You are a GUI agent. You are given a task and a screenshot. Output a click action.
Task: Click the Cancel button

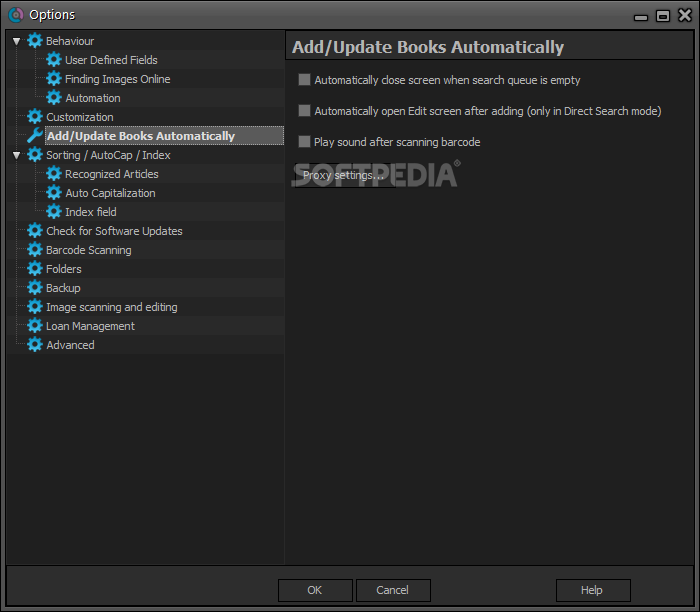(x=393, y=590)
